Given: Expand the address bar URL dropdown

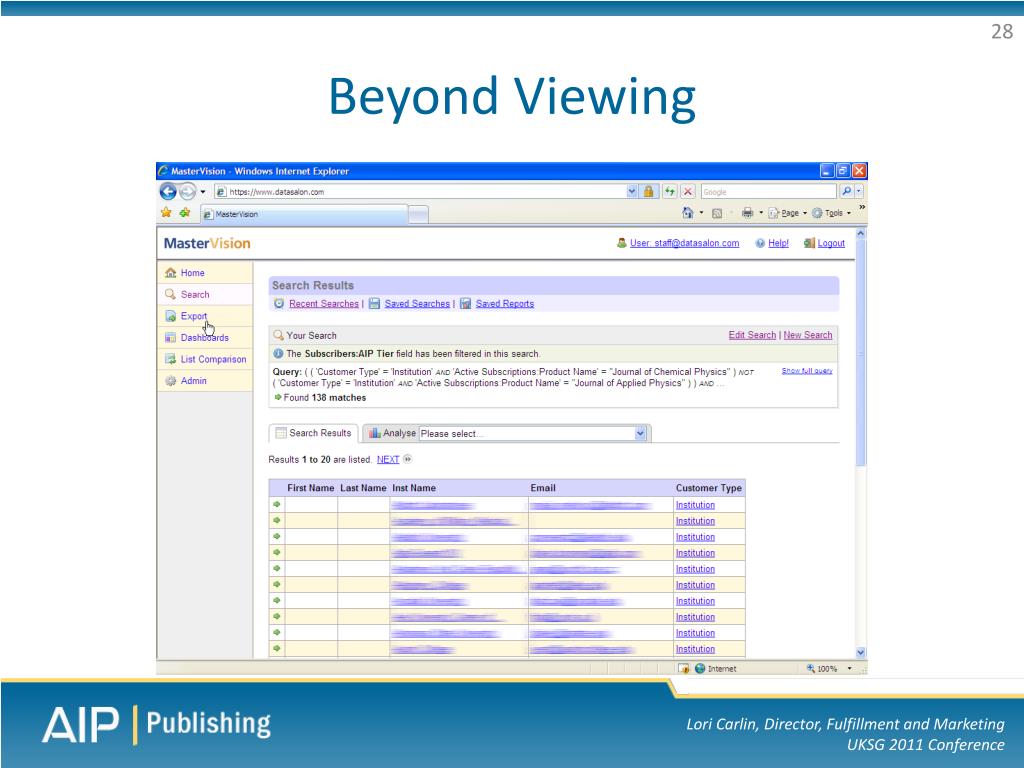Looking at the screenshot, I should (x=632, y=192).
